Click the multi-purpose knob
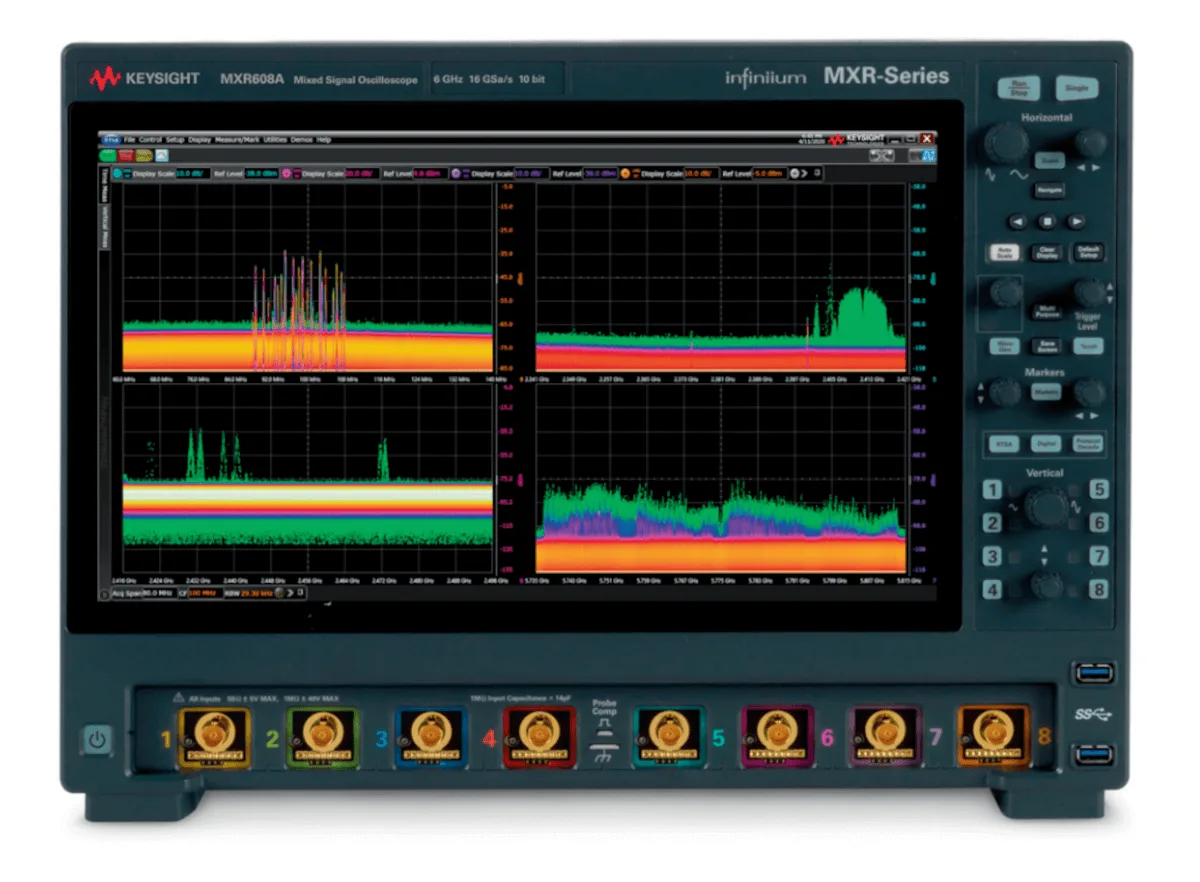 pos(1006,293)
